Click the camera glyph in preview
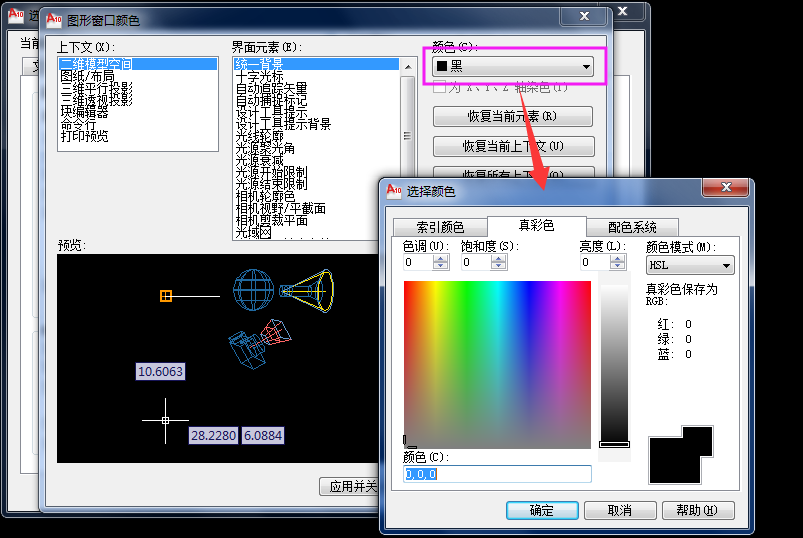The width and height of the screenshot is (803, 538). [259, 343]
